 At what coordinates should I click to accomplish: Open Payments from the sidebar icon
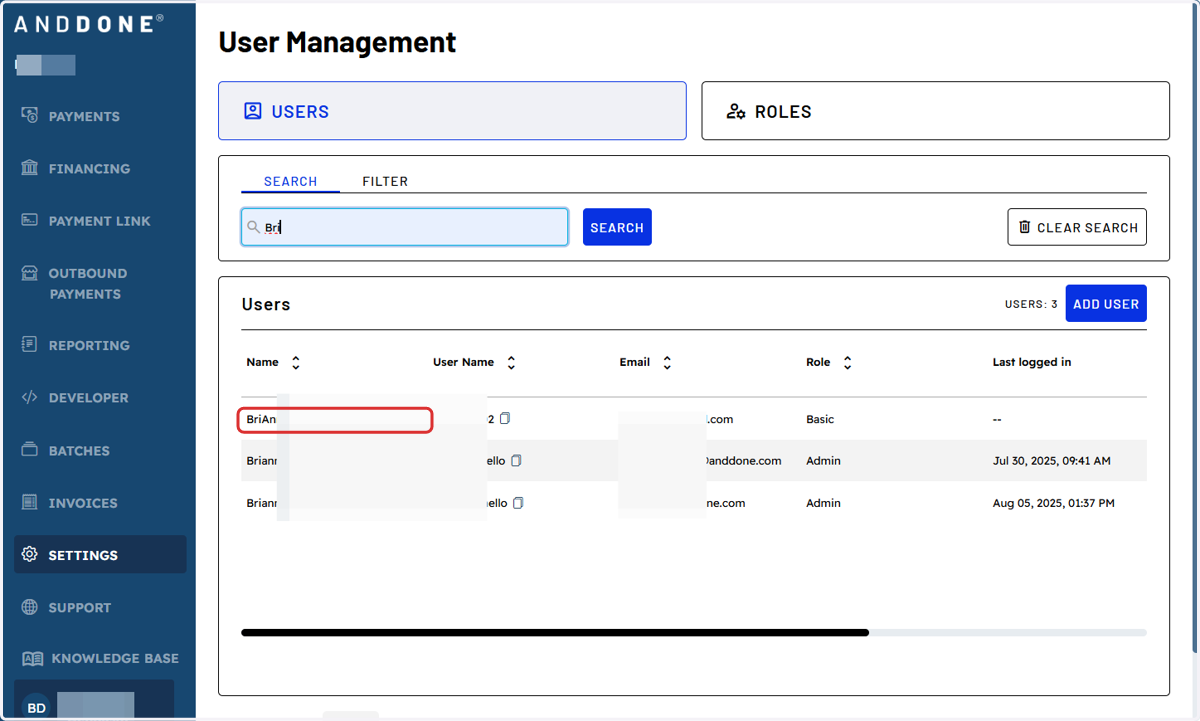[30, 116]
